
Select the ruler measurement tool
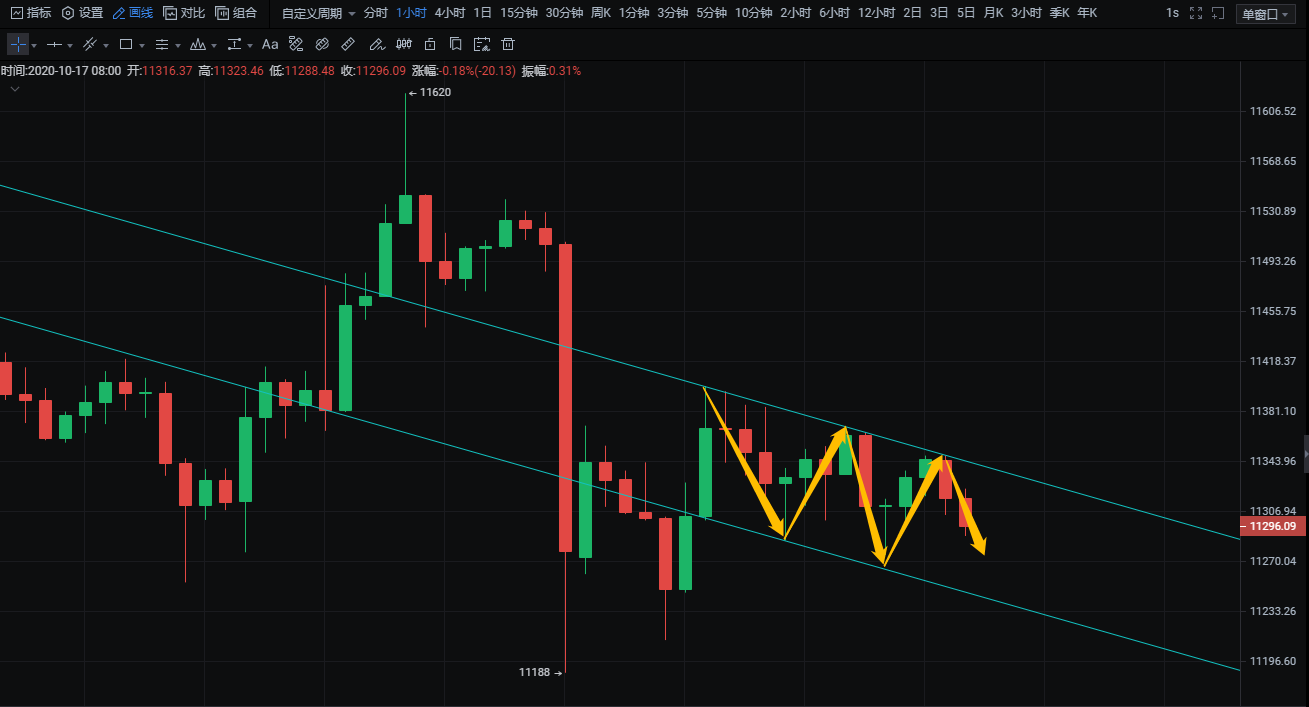(x=348, y=44)
